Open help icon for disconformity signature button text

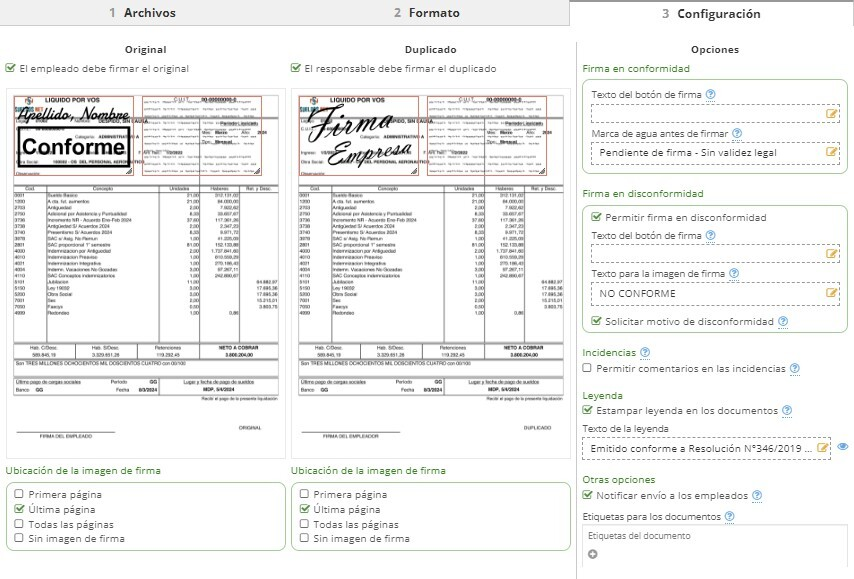(710, 235)
